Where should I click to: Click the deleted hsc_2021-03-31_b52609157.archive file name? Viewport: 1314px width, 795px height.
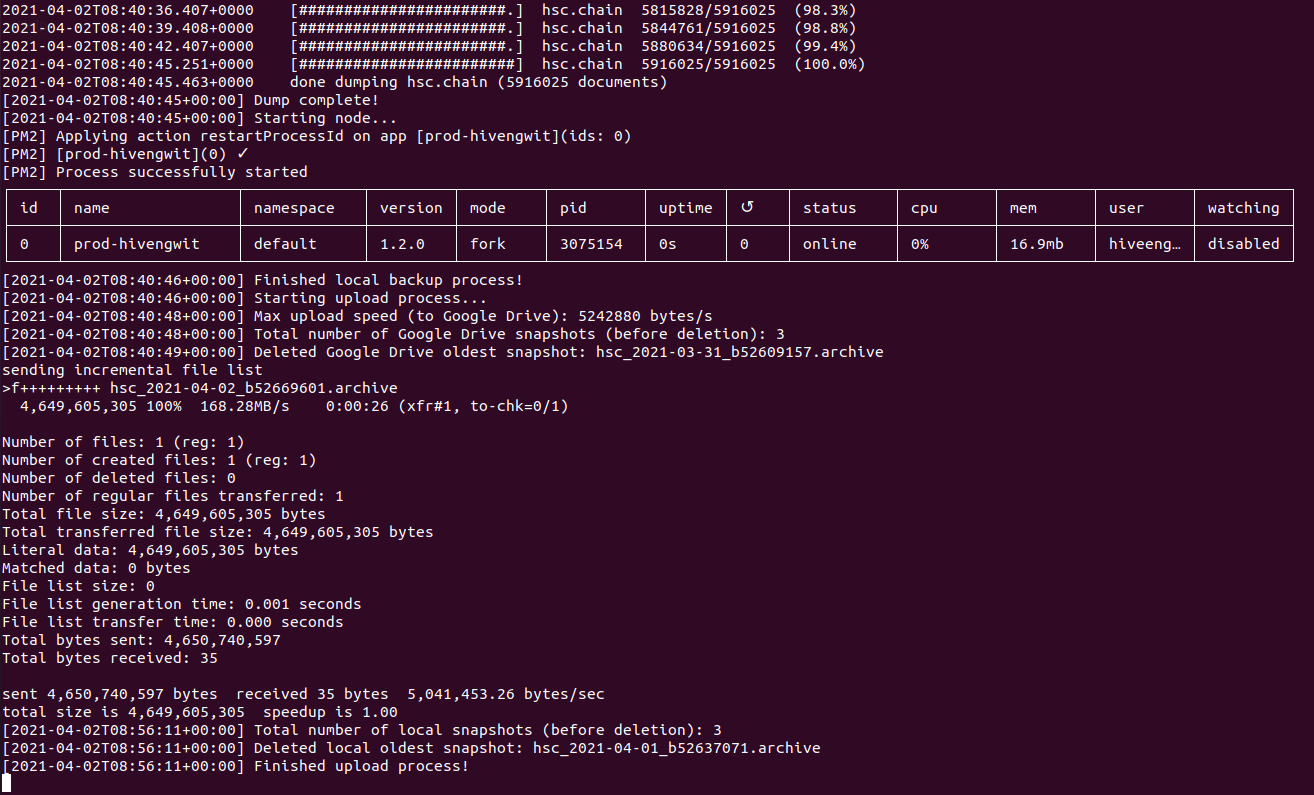(740, 352)
